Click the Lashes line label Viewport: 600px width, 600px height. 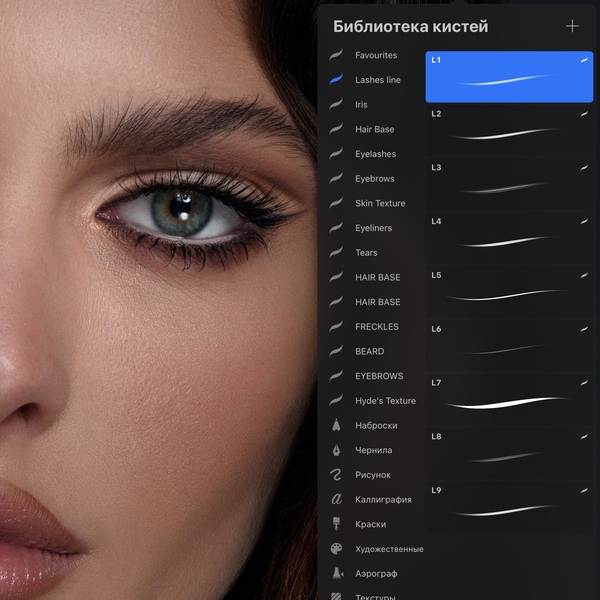(378, 80)
